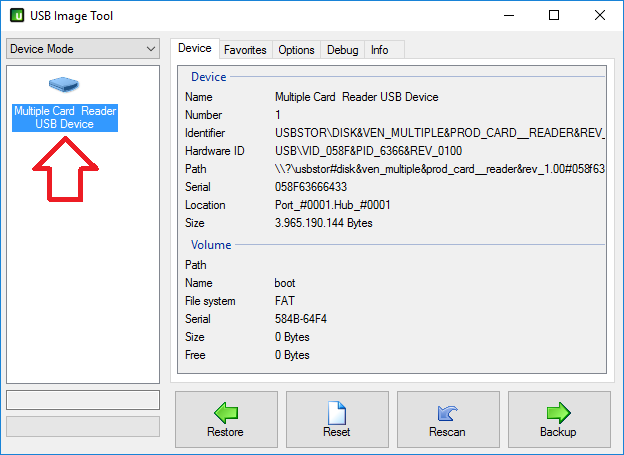
Task: Open the Device Mode dropdown
Action: (x=83, y=49)
